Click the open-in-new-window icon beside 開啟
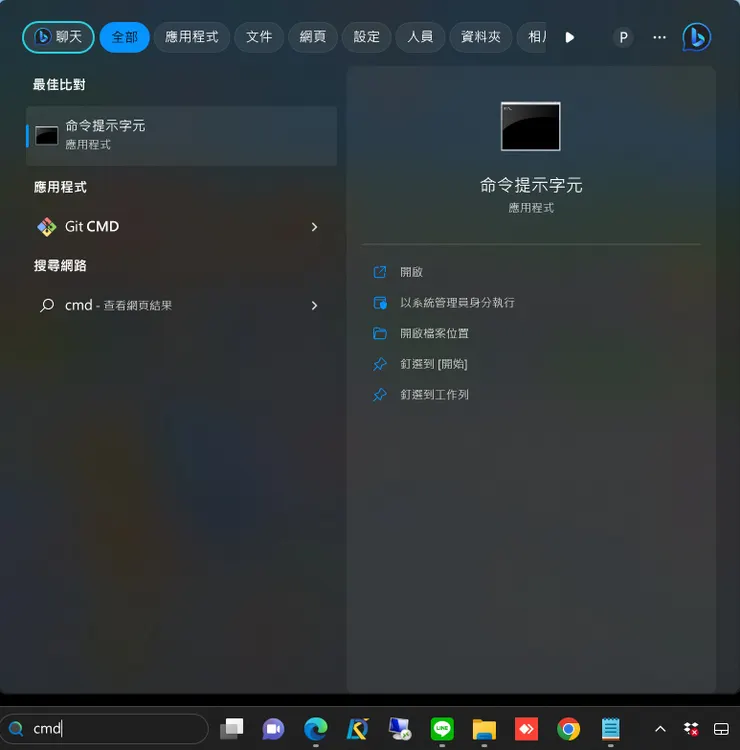This screenshot has height=750, width=740. [380, 272]
